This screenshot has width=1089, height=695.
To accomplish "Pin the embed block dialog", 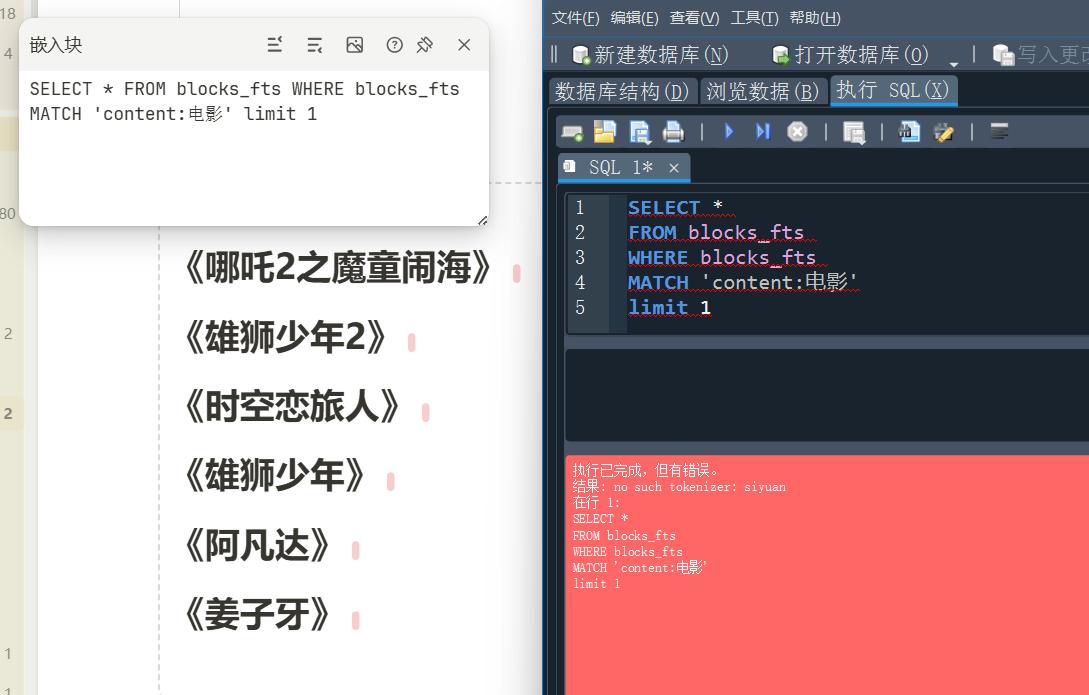I will pyautogui.click(x=424, y=45).
